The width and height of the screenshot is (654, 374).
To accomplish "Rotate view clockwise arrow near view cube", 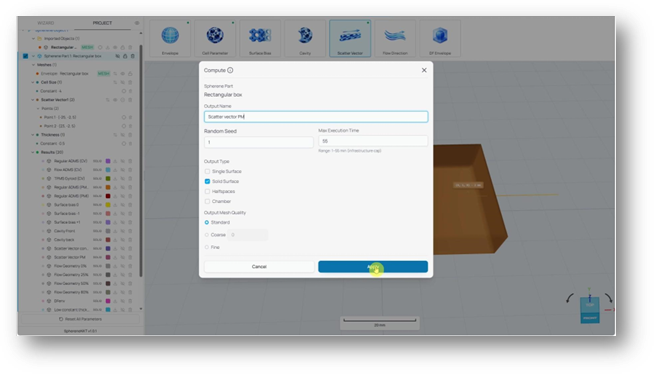I will point(608,298).
